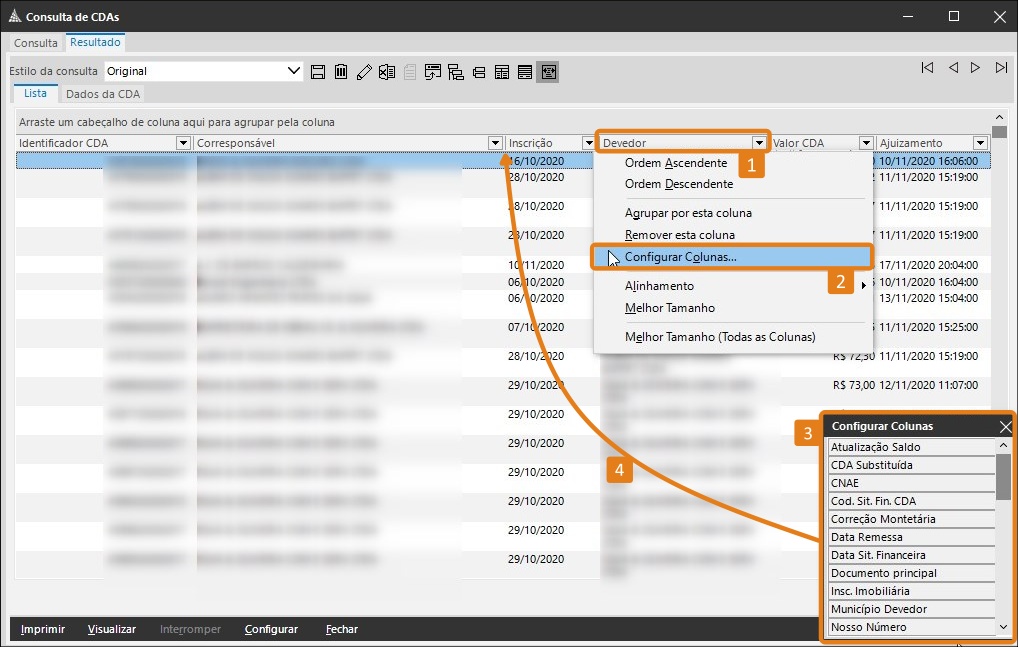This screenshot has width=1018, height=647.
Task: Click the pencil edit icon
Action: [x=364, y=71]
